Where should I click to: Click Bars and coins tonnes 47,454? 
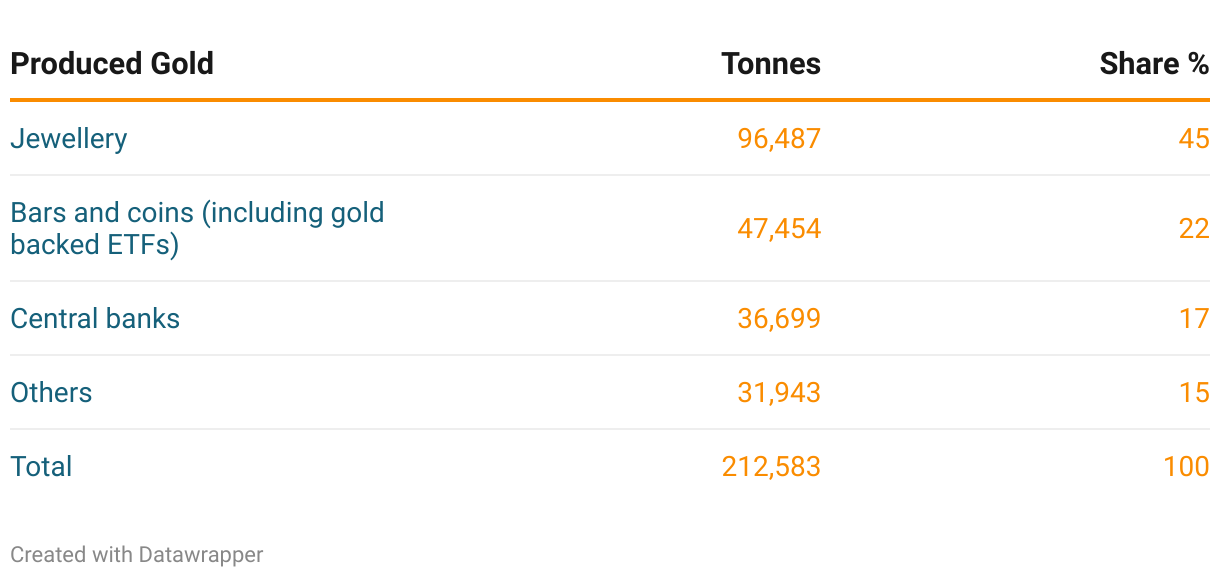coord(779,228)
